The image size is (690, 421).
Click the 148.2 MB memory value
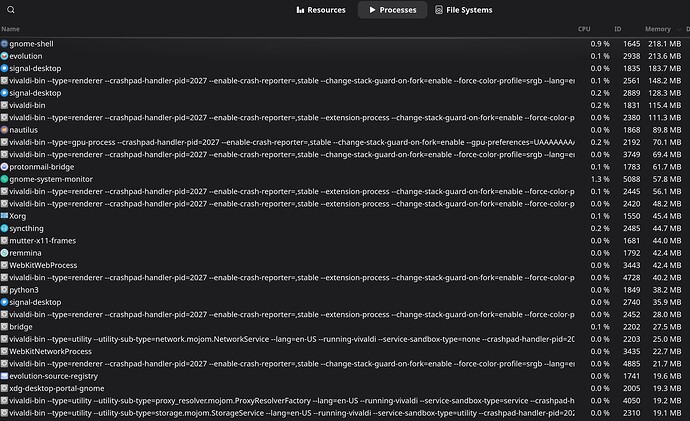[664, 81]
